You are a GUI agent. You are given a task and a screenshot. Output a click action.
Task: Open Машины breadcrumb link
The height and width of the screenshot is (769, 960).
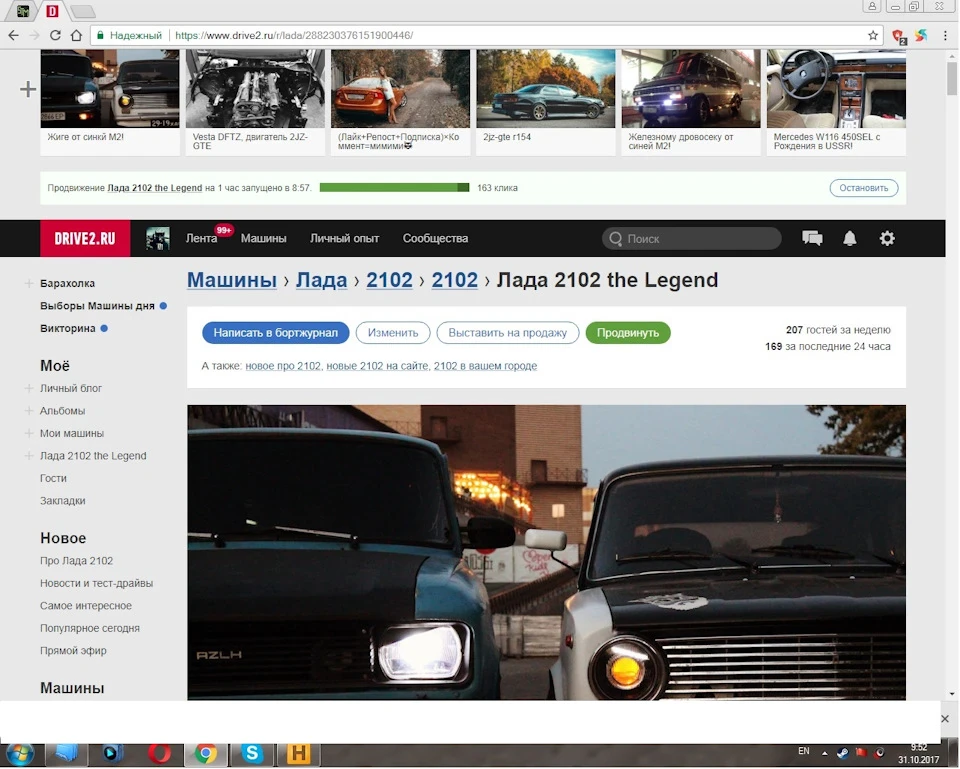click(231, 280)
